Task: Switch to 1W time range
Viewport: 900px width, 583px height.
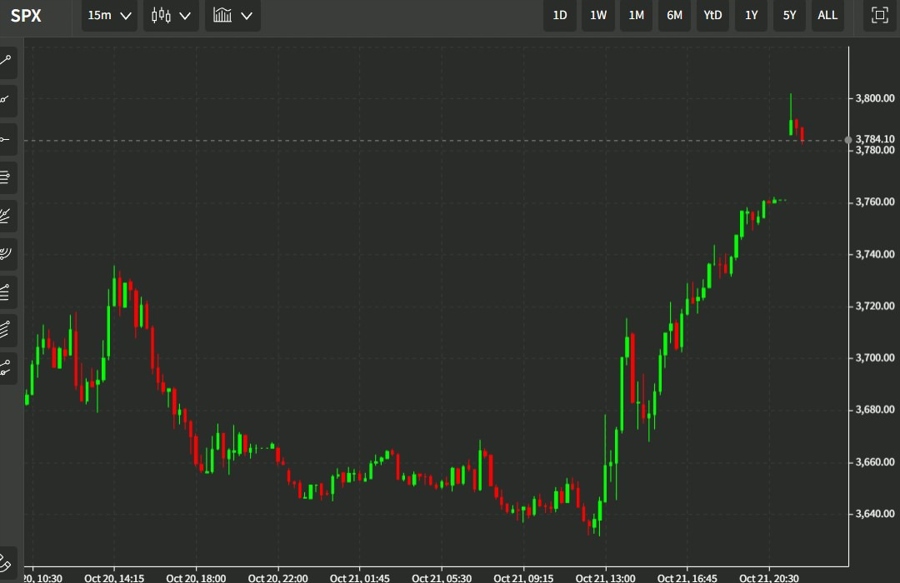Action: [598, 15]
